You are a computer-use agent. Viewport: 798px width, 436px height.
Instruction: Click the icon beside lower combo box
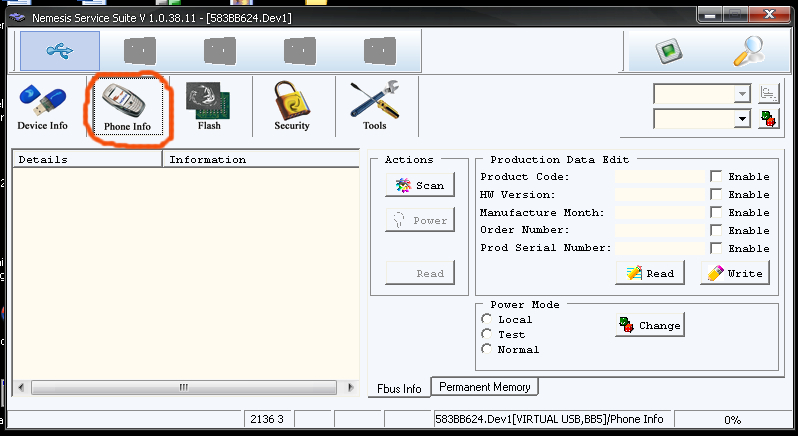(768, 119)
